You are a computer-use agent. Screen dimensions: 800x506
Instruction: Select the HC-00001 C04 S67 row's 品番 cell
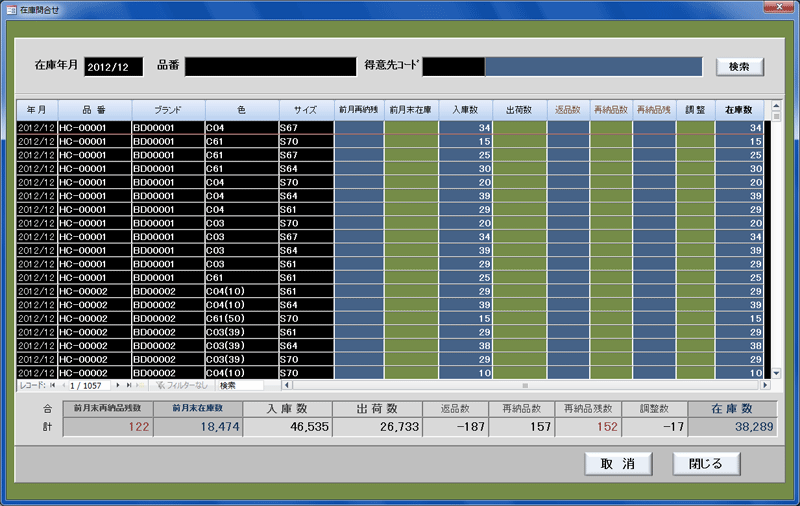coord(95,128)
